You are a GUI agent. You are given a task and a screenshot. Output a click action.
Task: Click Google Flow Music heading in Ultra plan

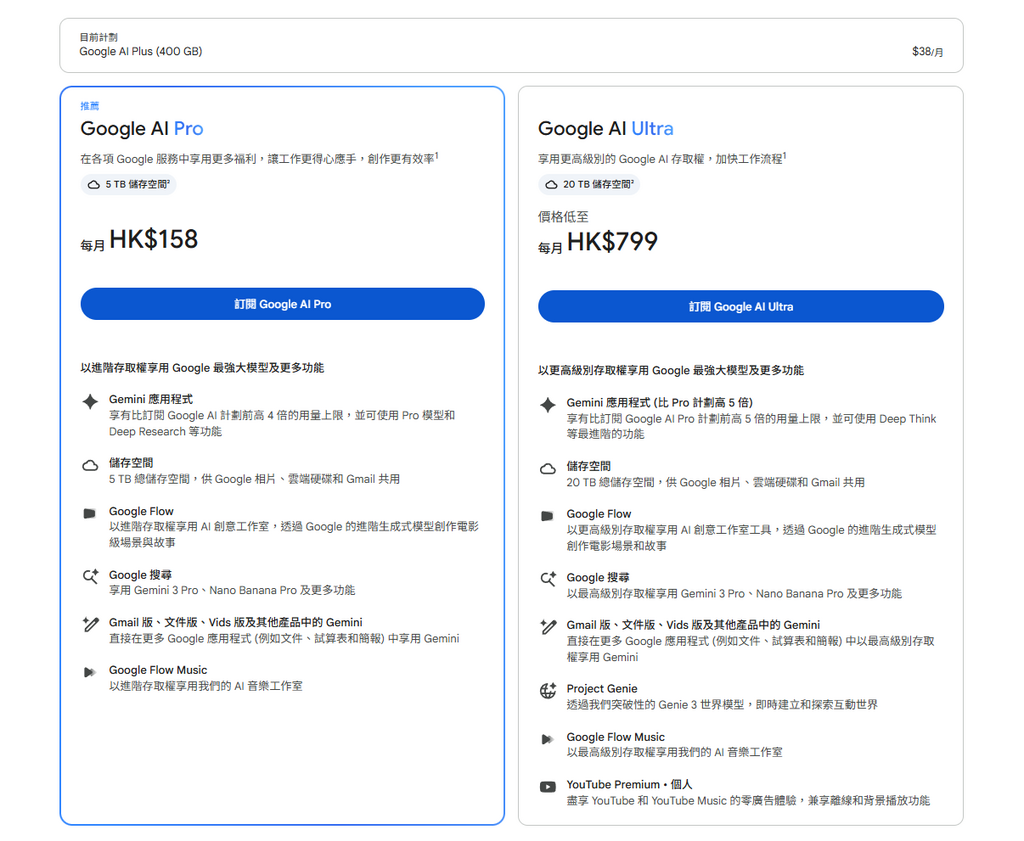coord(615,737)
